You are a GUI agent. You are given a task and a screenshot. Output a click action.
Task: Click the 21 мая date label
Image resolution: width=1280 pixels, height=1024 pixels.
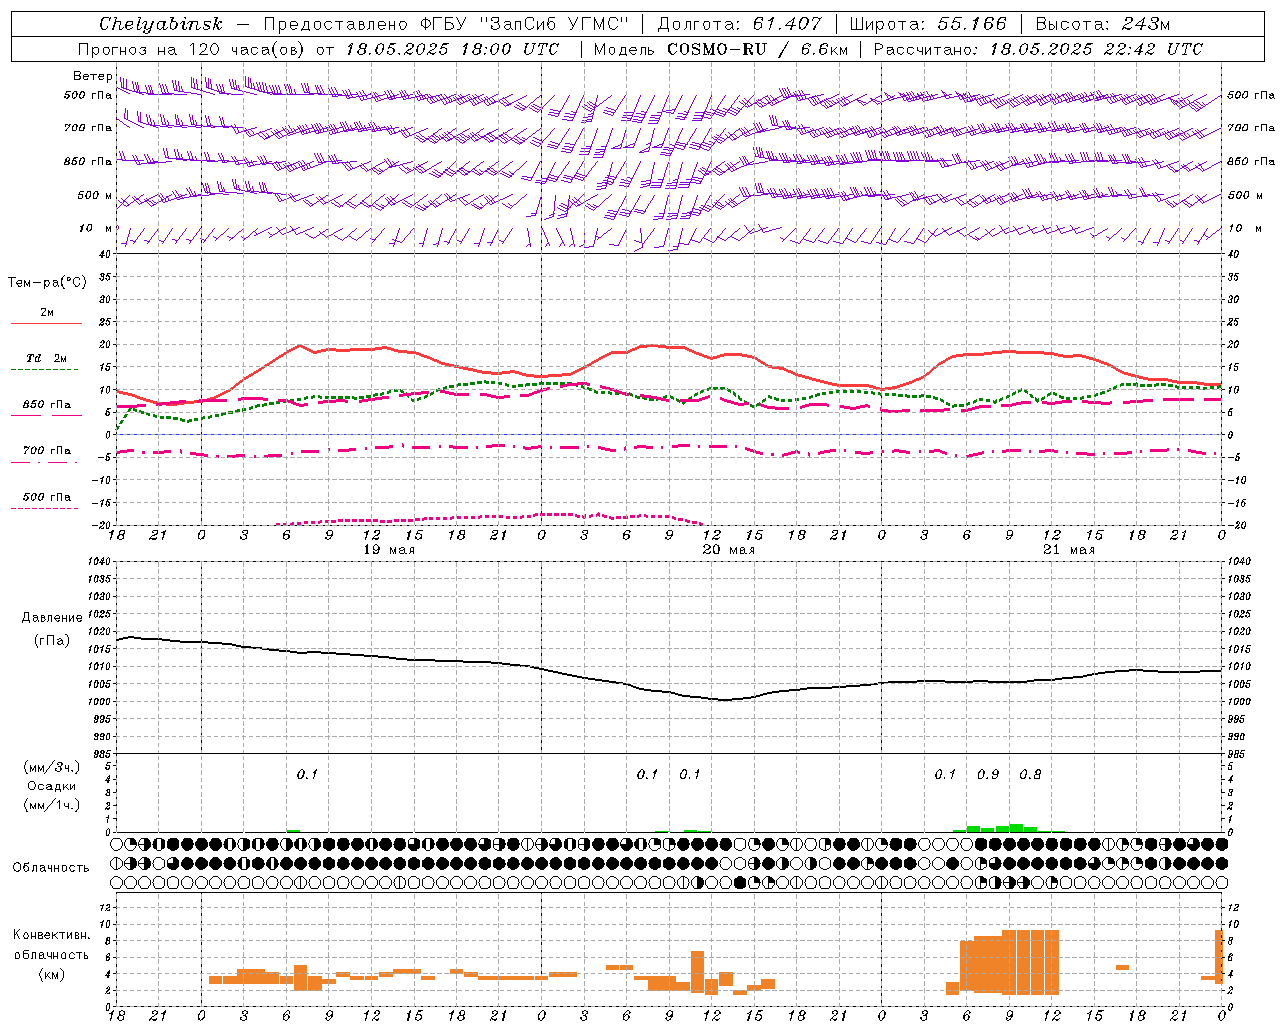click(1068, 550)
